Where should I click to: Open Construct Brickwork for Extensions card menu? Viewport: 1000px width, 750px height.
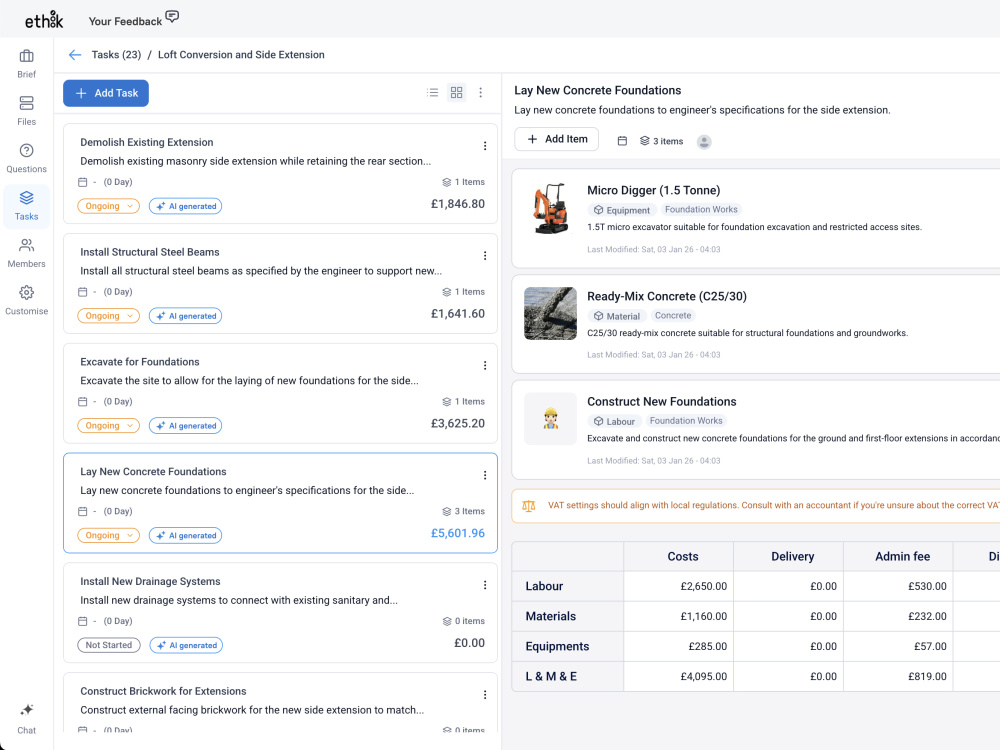485,695
